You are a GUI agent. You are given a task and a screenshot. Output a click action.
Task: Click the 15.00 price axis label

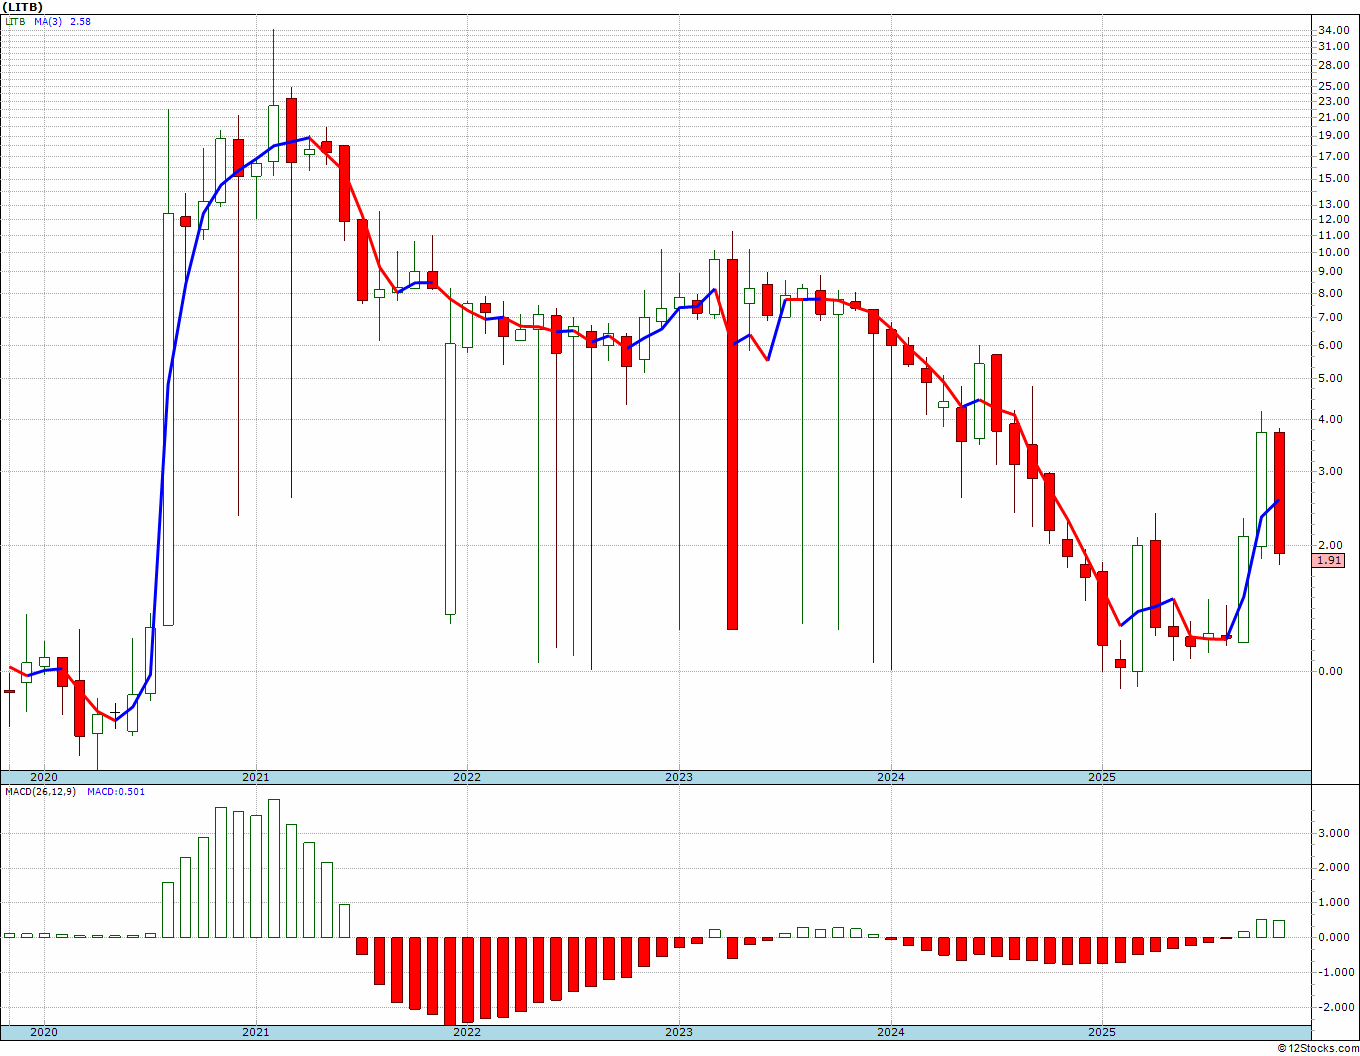coord(1334,178)
